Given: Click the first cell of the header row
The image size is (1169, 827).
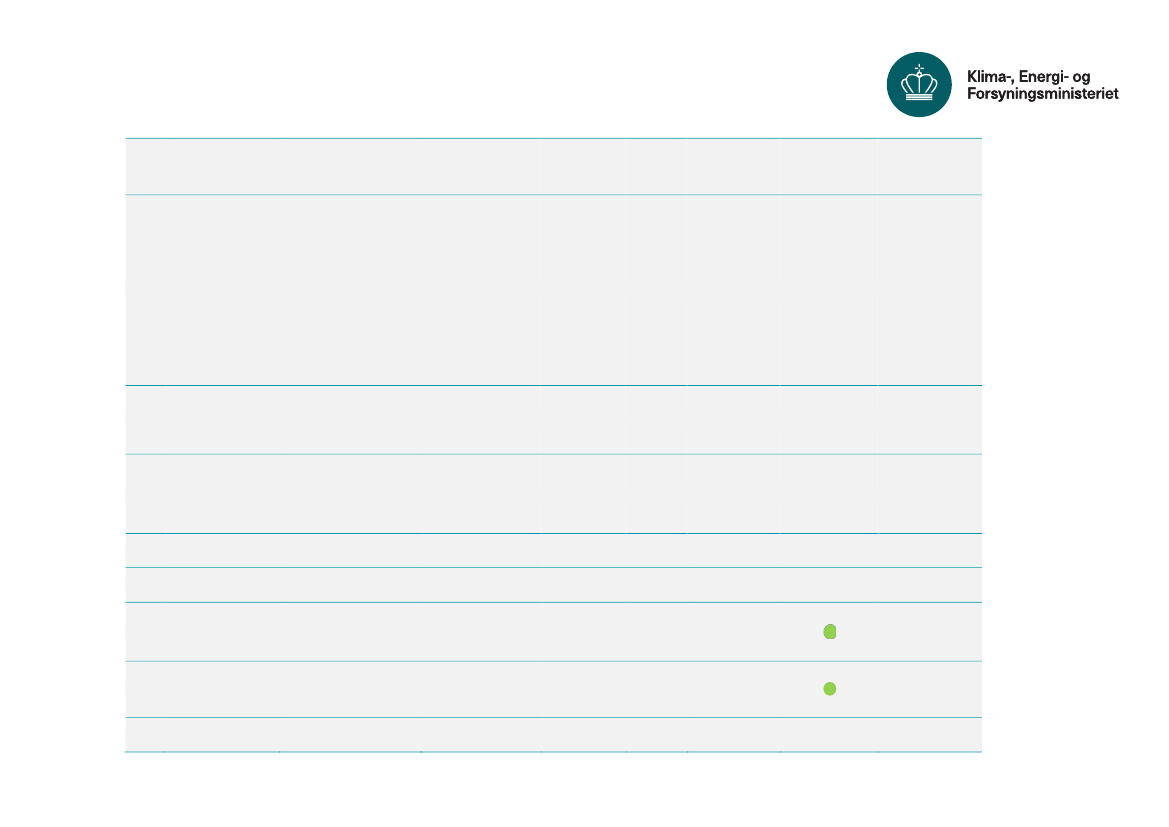Looking at the screenshot, I should (145, 166).
